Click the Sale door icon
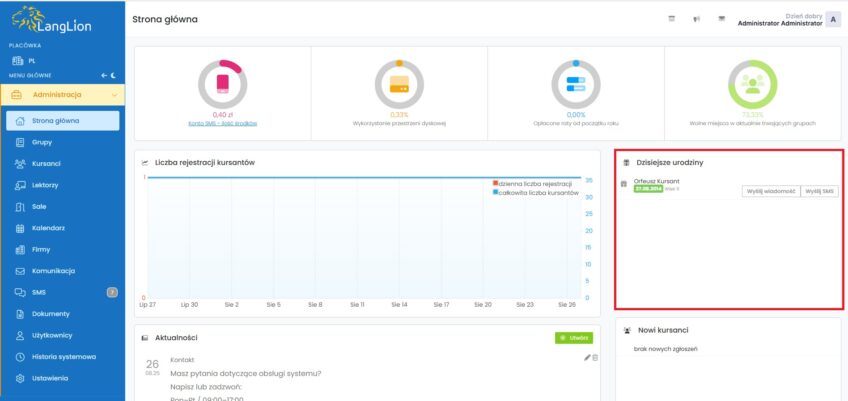The height and width of the screenshot is (401, 848). click(21, 207)
